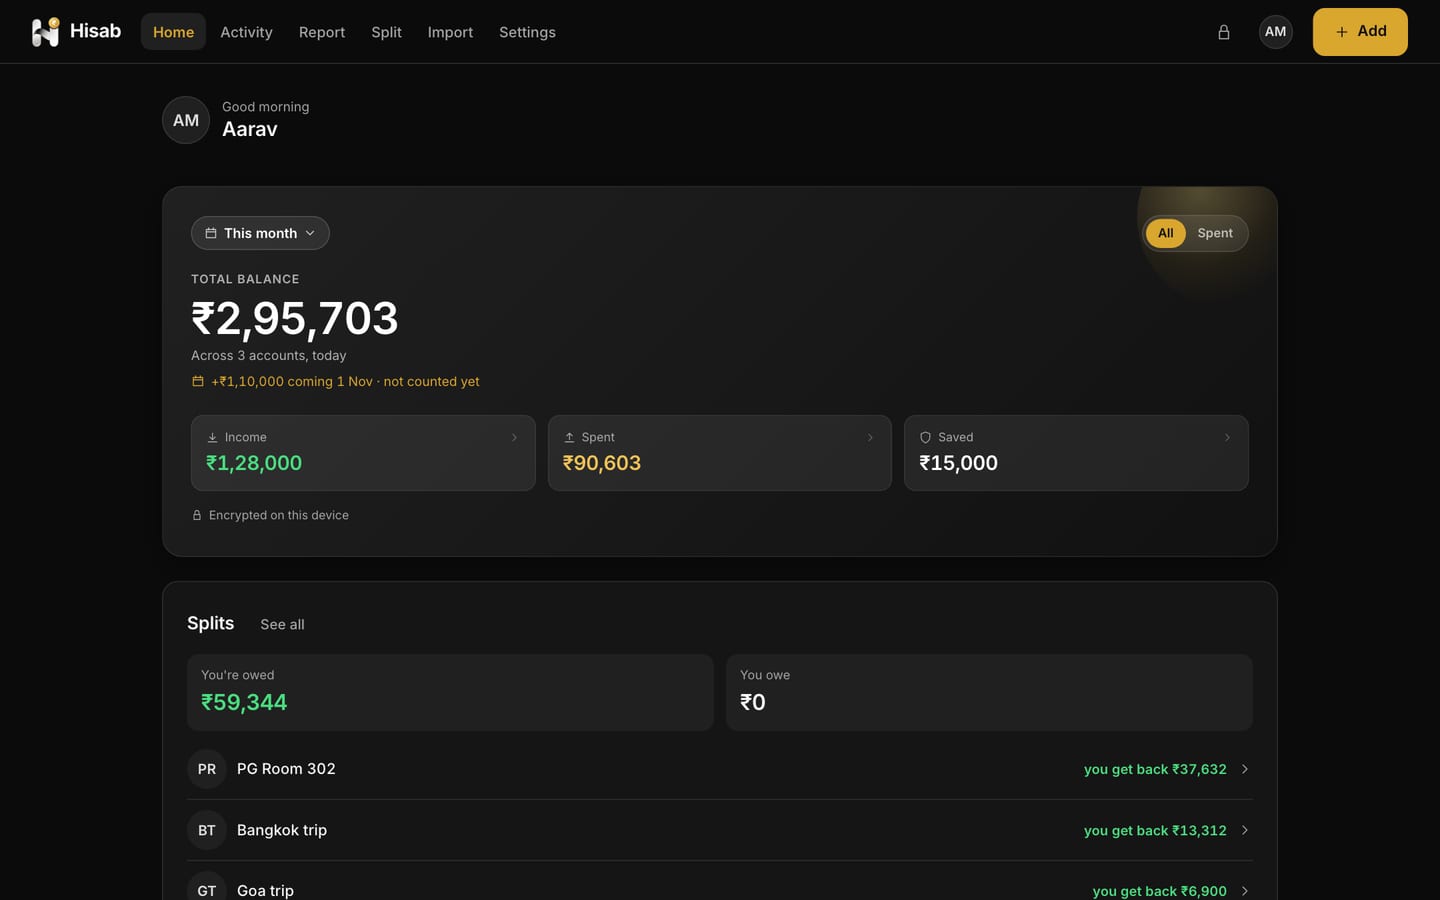
Task: Click the Add button
Action: [x=1360, y=32]
